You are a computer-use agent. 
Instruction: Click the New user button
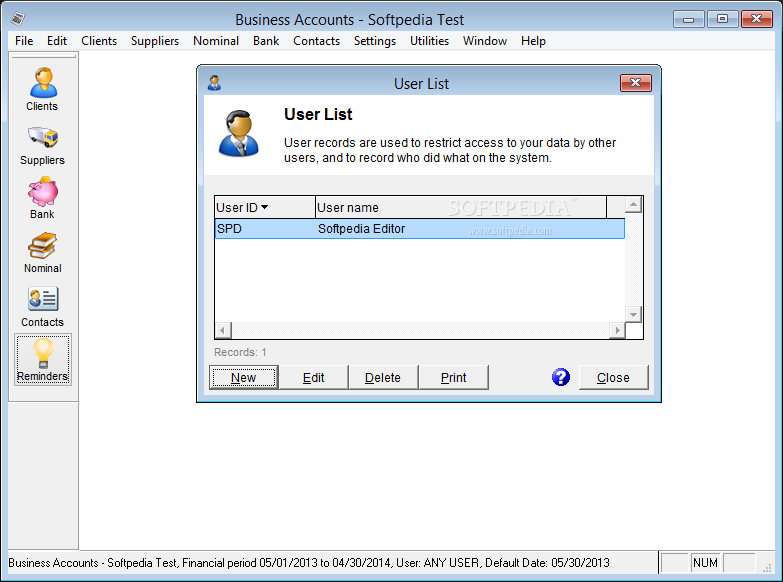[x=244, y=377]
